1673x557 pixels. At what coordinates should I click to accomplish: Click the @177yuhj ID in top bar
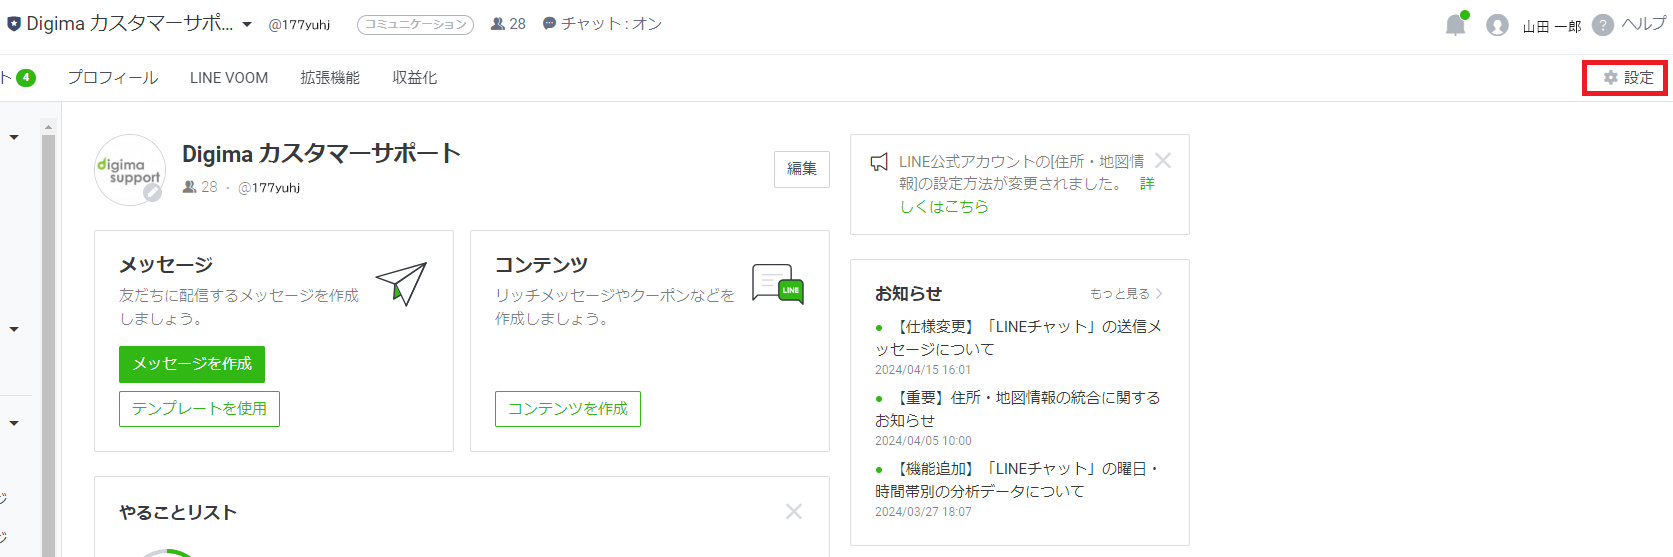299,25
